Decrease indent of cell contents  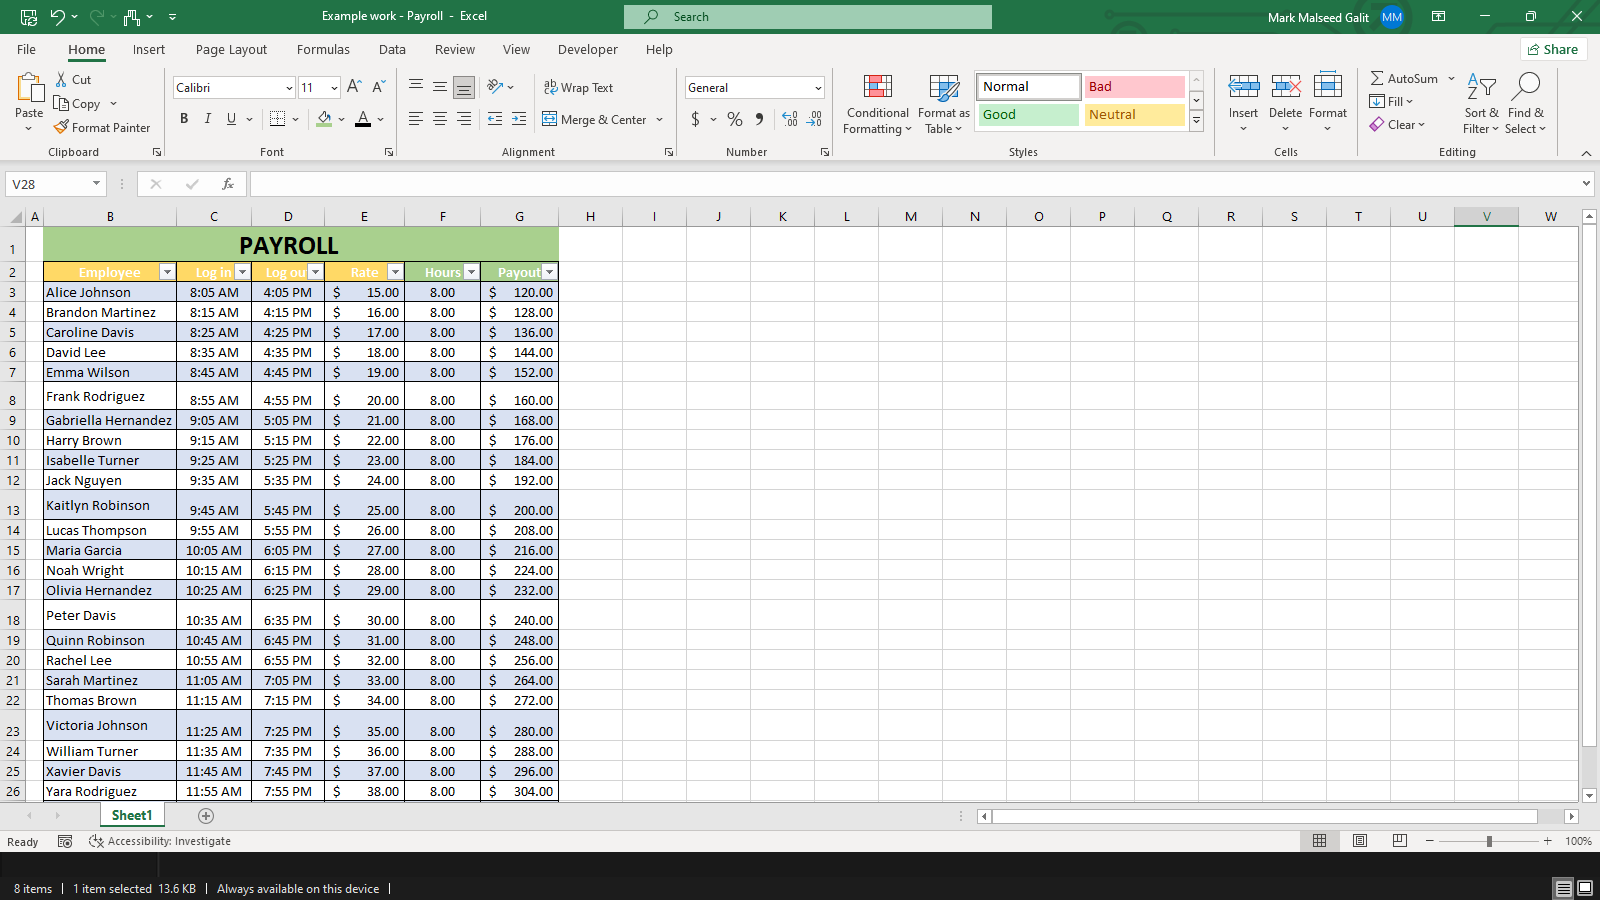click(495, 119)
